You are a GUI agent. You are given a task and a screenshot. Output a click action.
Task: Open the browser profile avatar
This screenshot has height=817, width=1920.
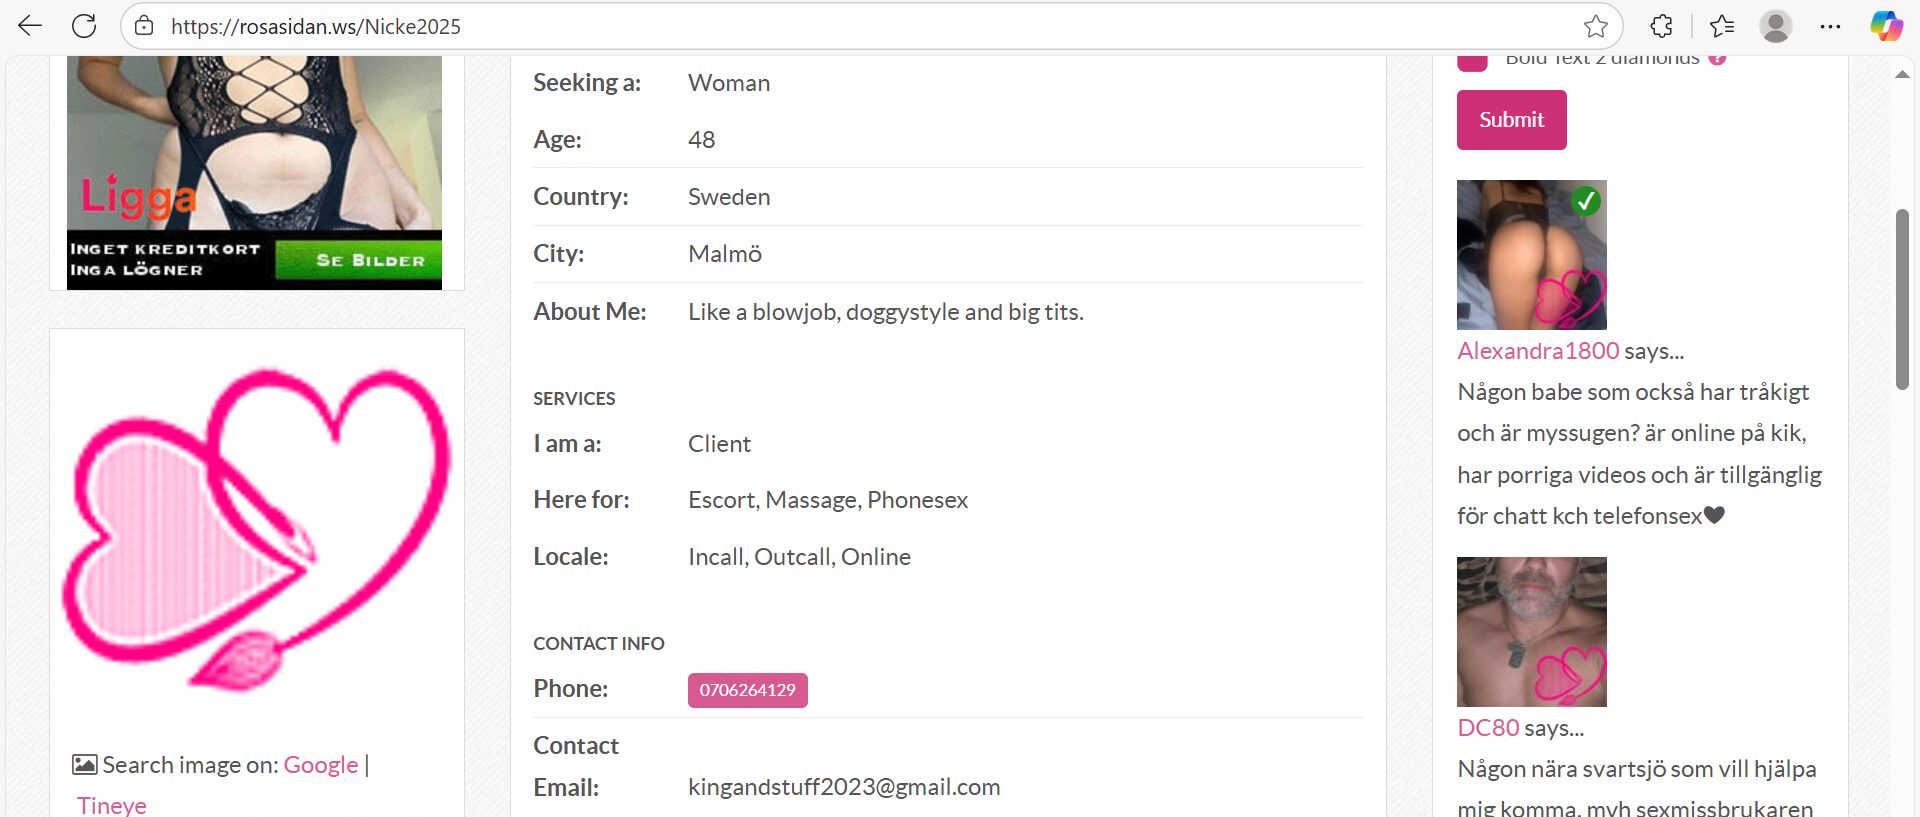pos(1776,26)
